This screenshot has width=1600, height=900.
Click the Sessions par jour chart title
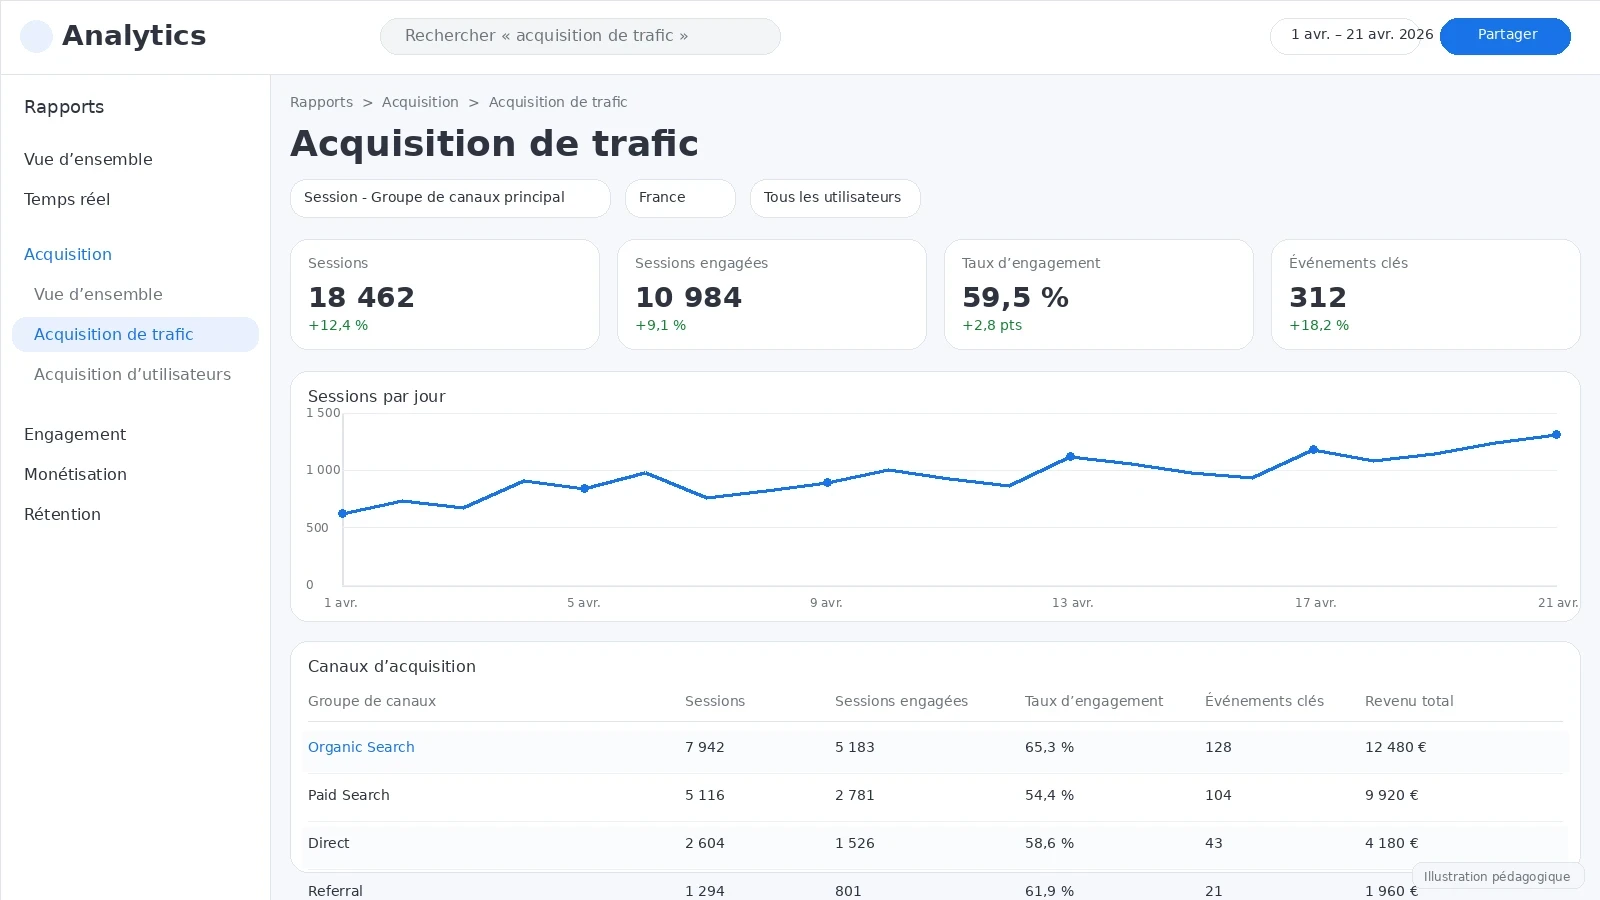377,396
